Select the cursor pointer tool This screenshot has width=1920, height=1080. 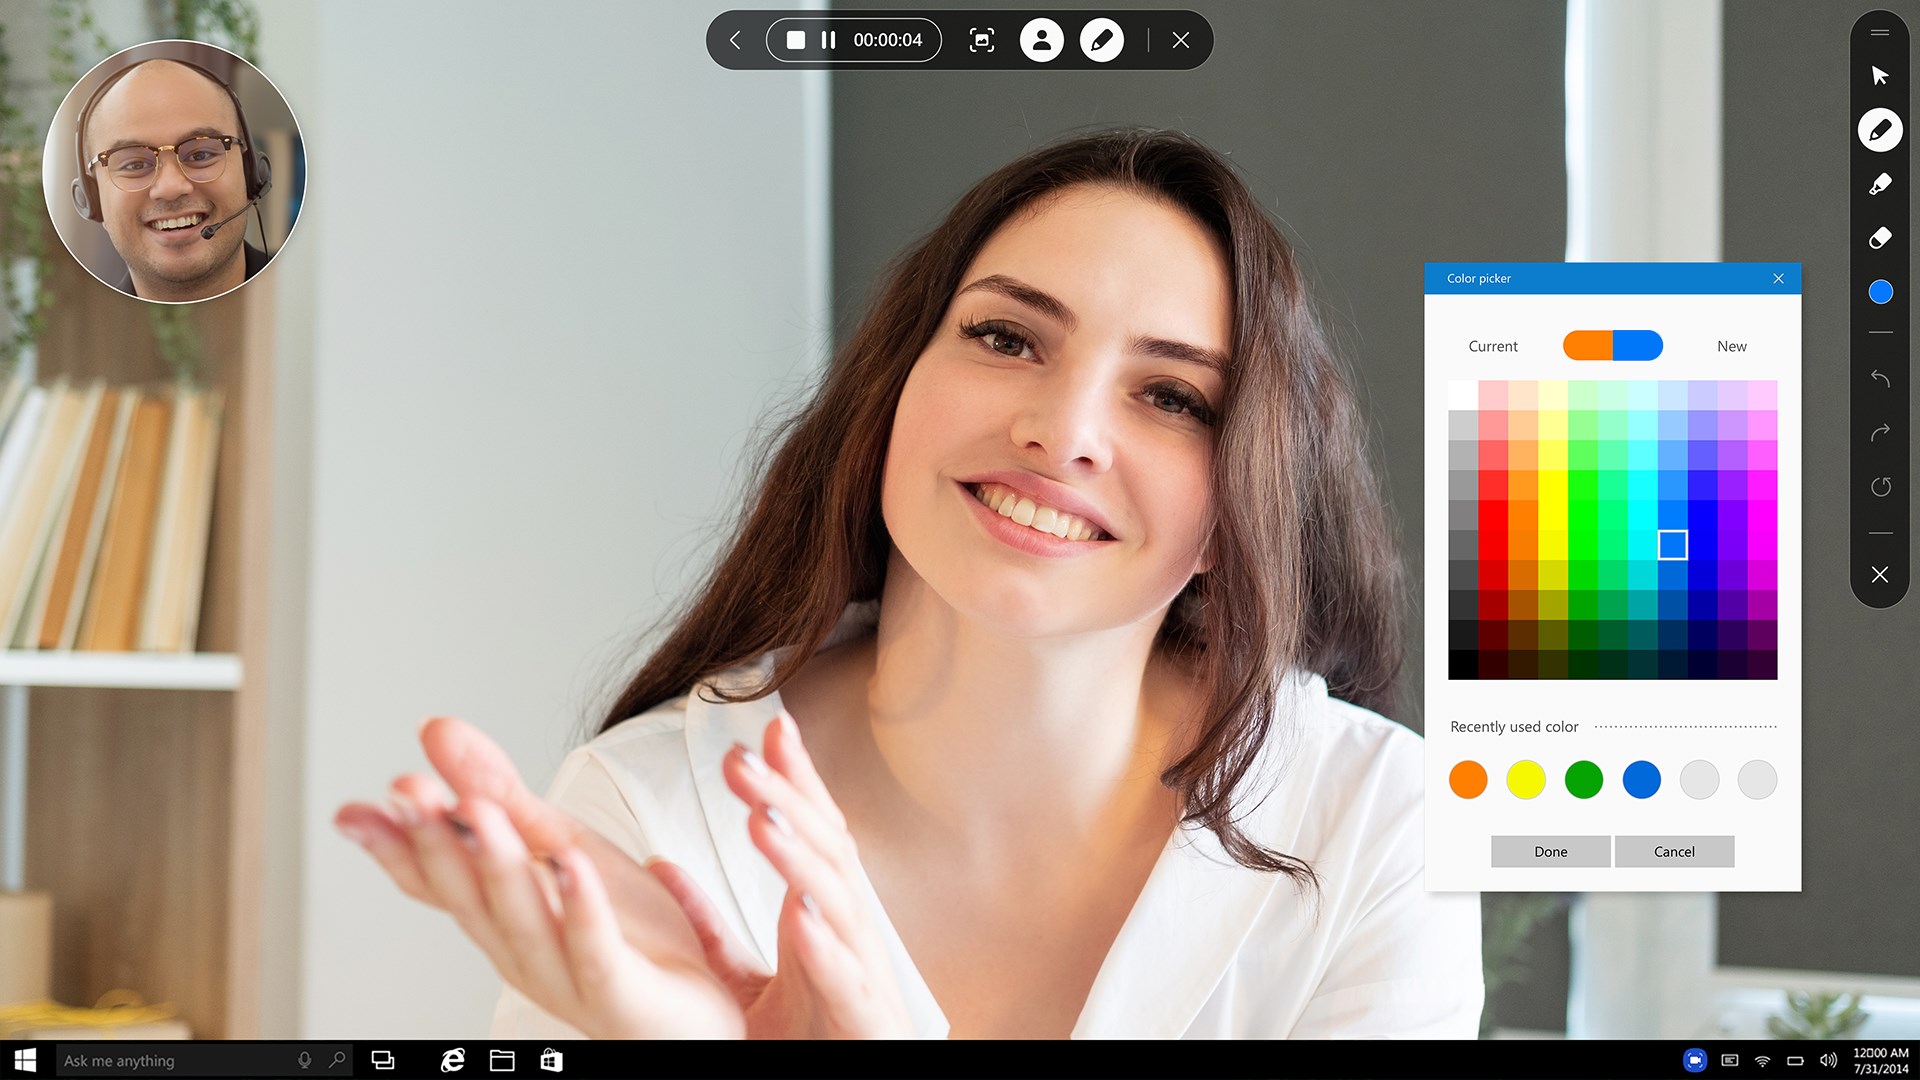coord(1879,76)
